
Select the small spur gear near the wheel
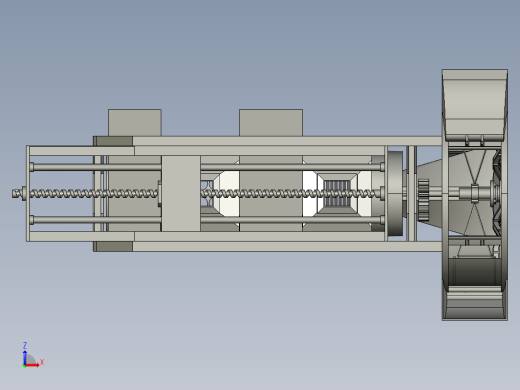[423, 200]
